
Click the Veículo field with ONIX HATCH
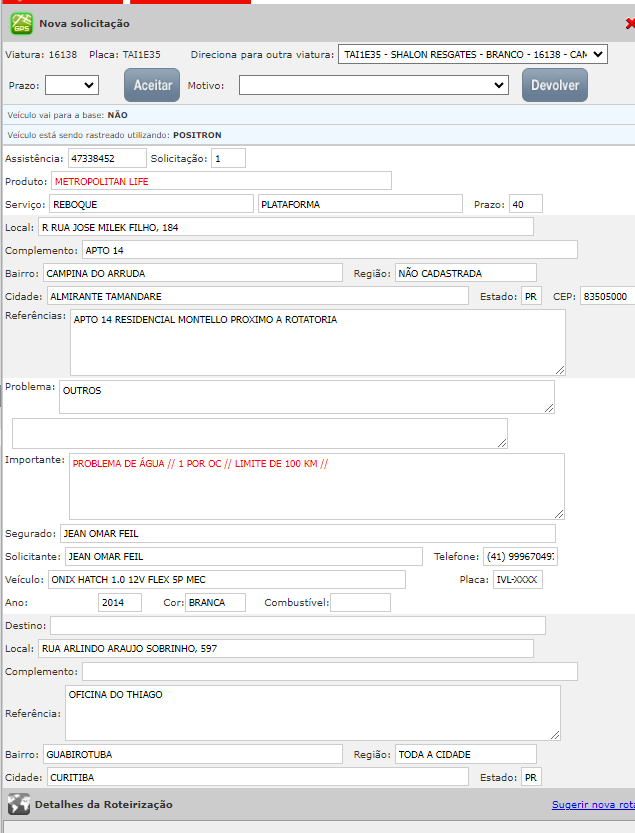(x=226, y=579)
